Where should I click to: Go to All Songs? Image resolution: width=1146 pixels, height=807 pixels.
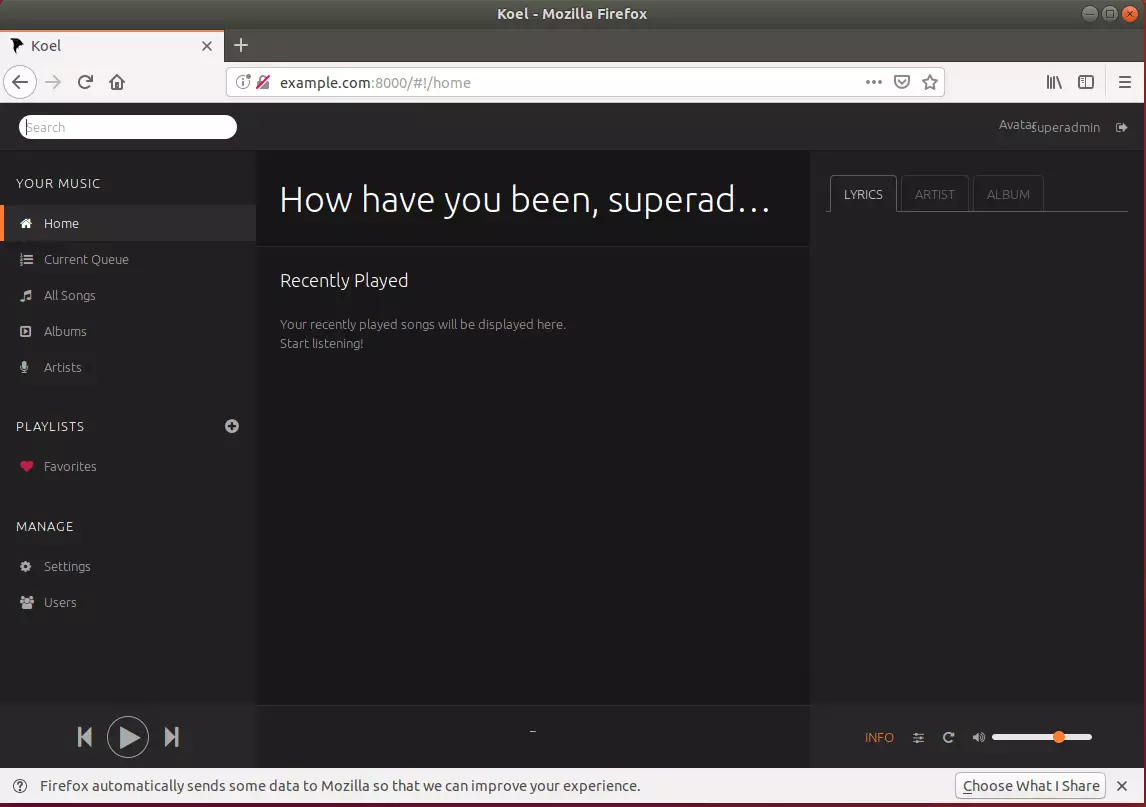[129, 295]
